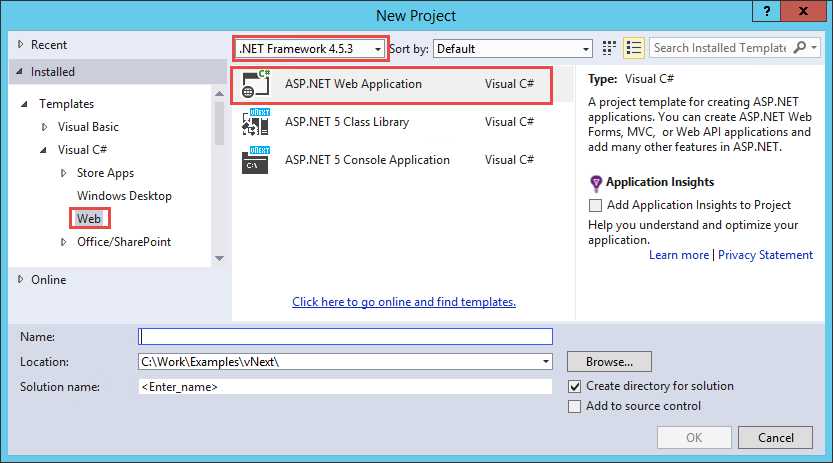
Task: Select the Visual Basic templates
Action: tap(88, 127)
